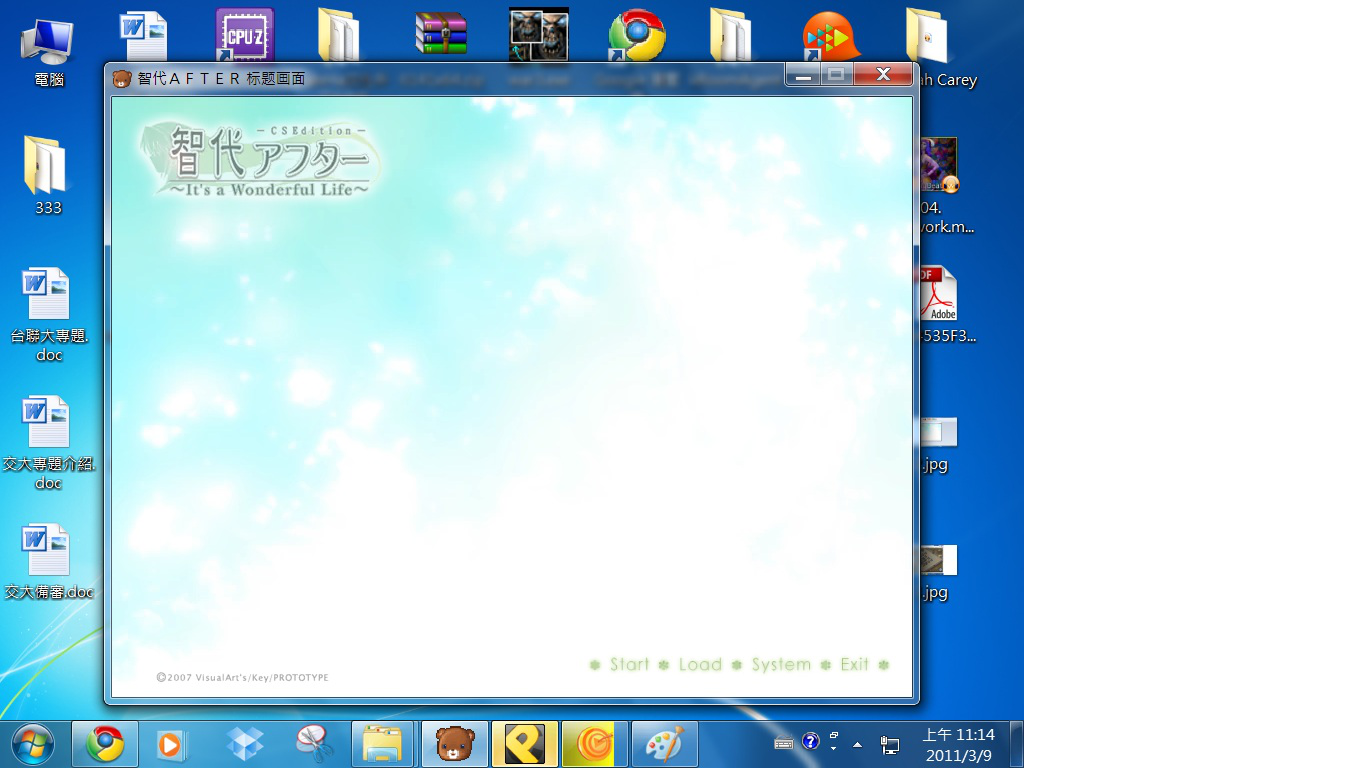Click the orange target taskbar icon
Image resolution: width=1356 pixels, height=768 pixels.
pos(595,744)
